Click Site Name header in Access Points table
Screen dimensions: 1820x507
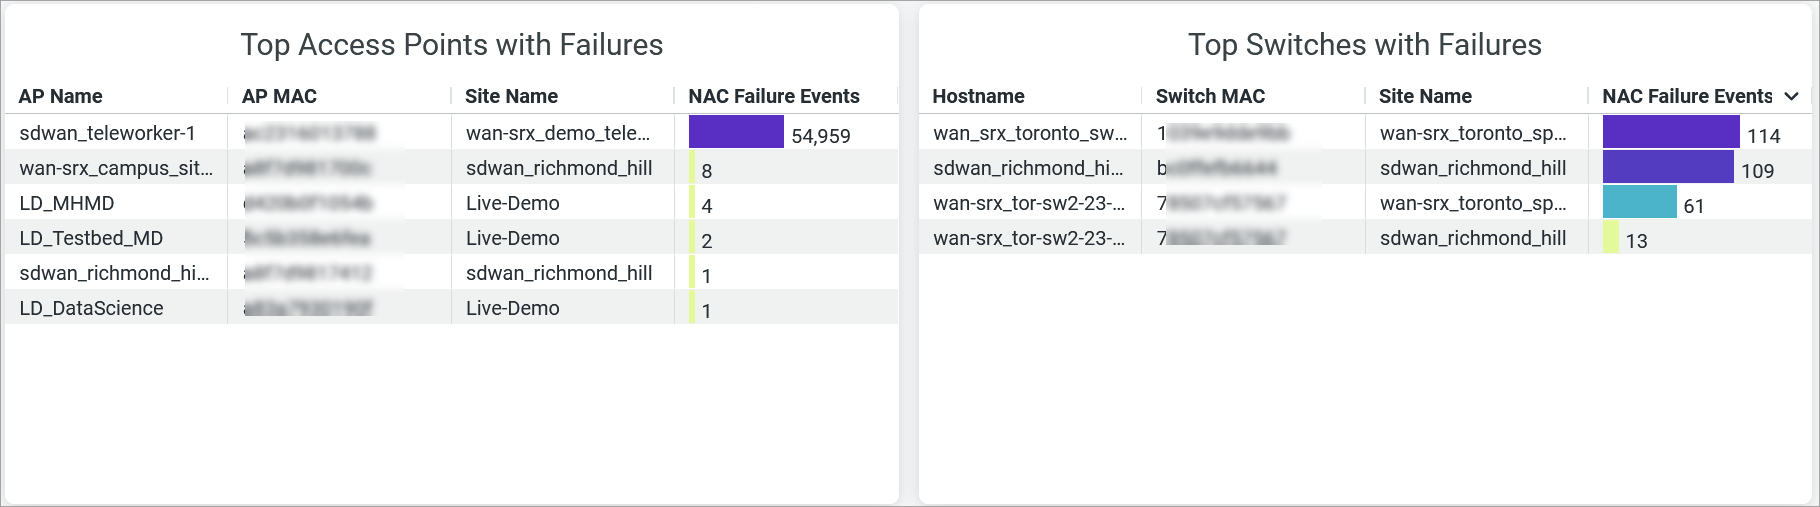pyautogui.click(x=511, y=96)
